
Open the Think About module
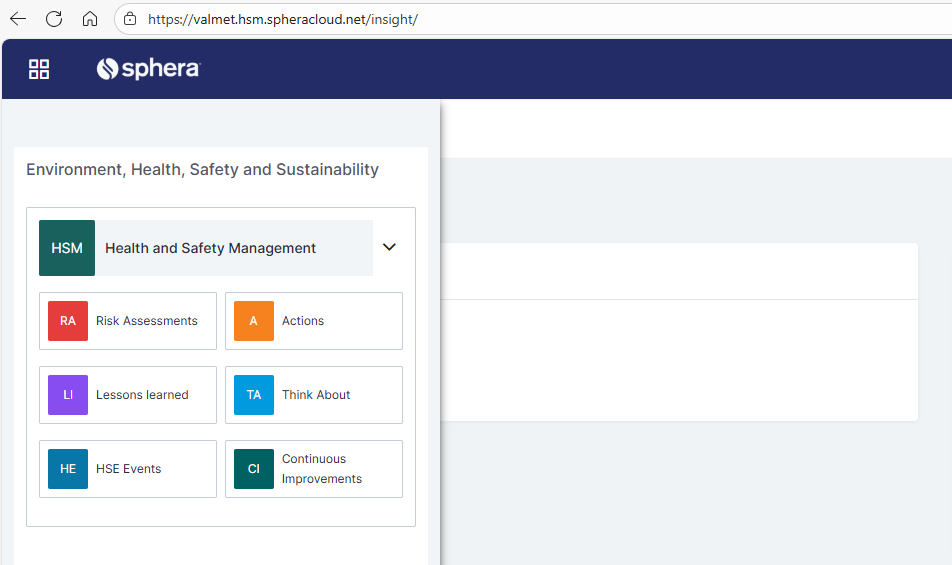[316, 395]
